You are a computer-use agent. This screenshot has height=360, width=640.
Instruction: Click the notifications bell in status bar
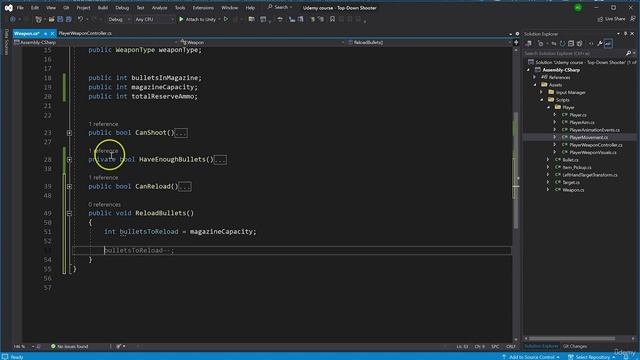[627, 357]
